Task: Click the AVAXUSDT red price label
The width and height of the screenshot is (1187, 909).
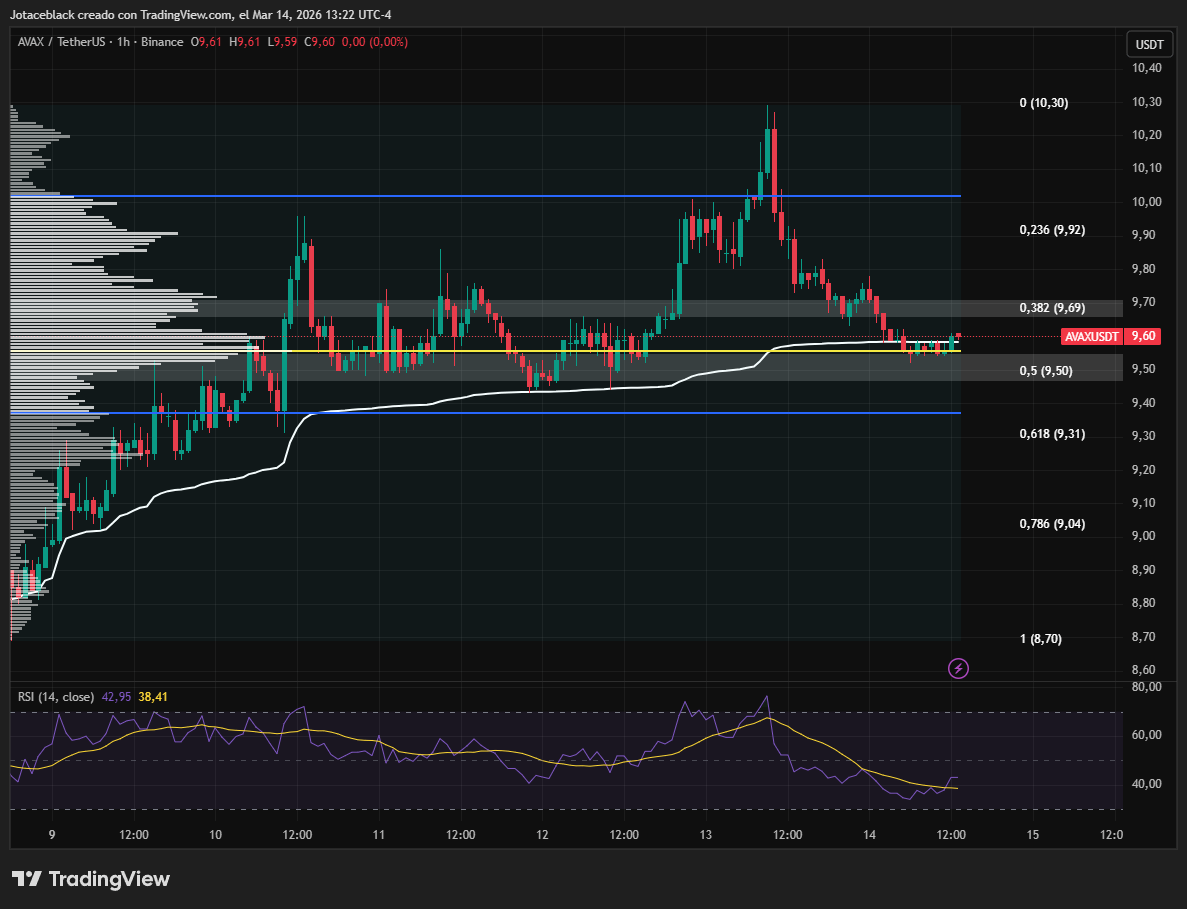Action: [1091, 337]
